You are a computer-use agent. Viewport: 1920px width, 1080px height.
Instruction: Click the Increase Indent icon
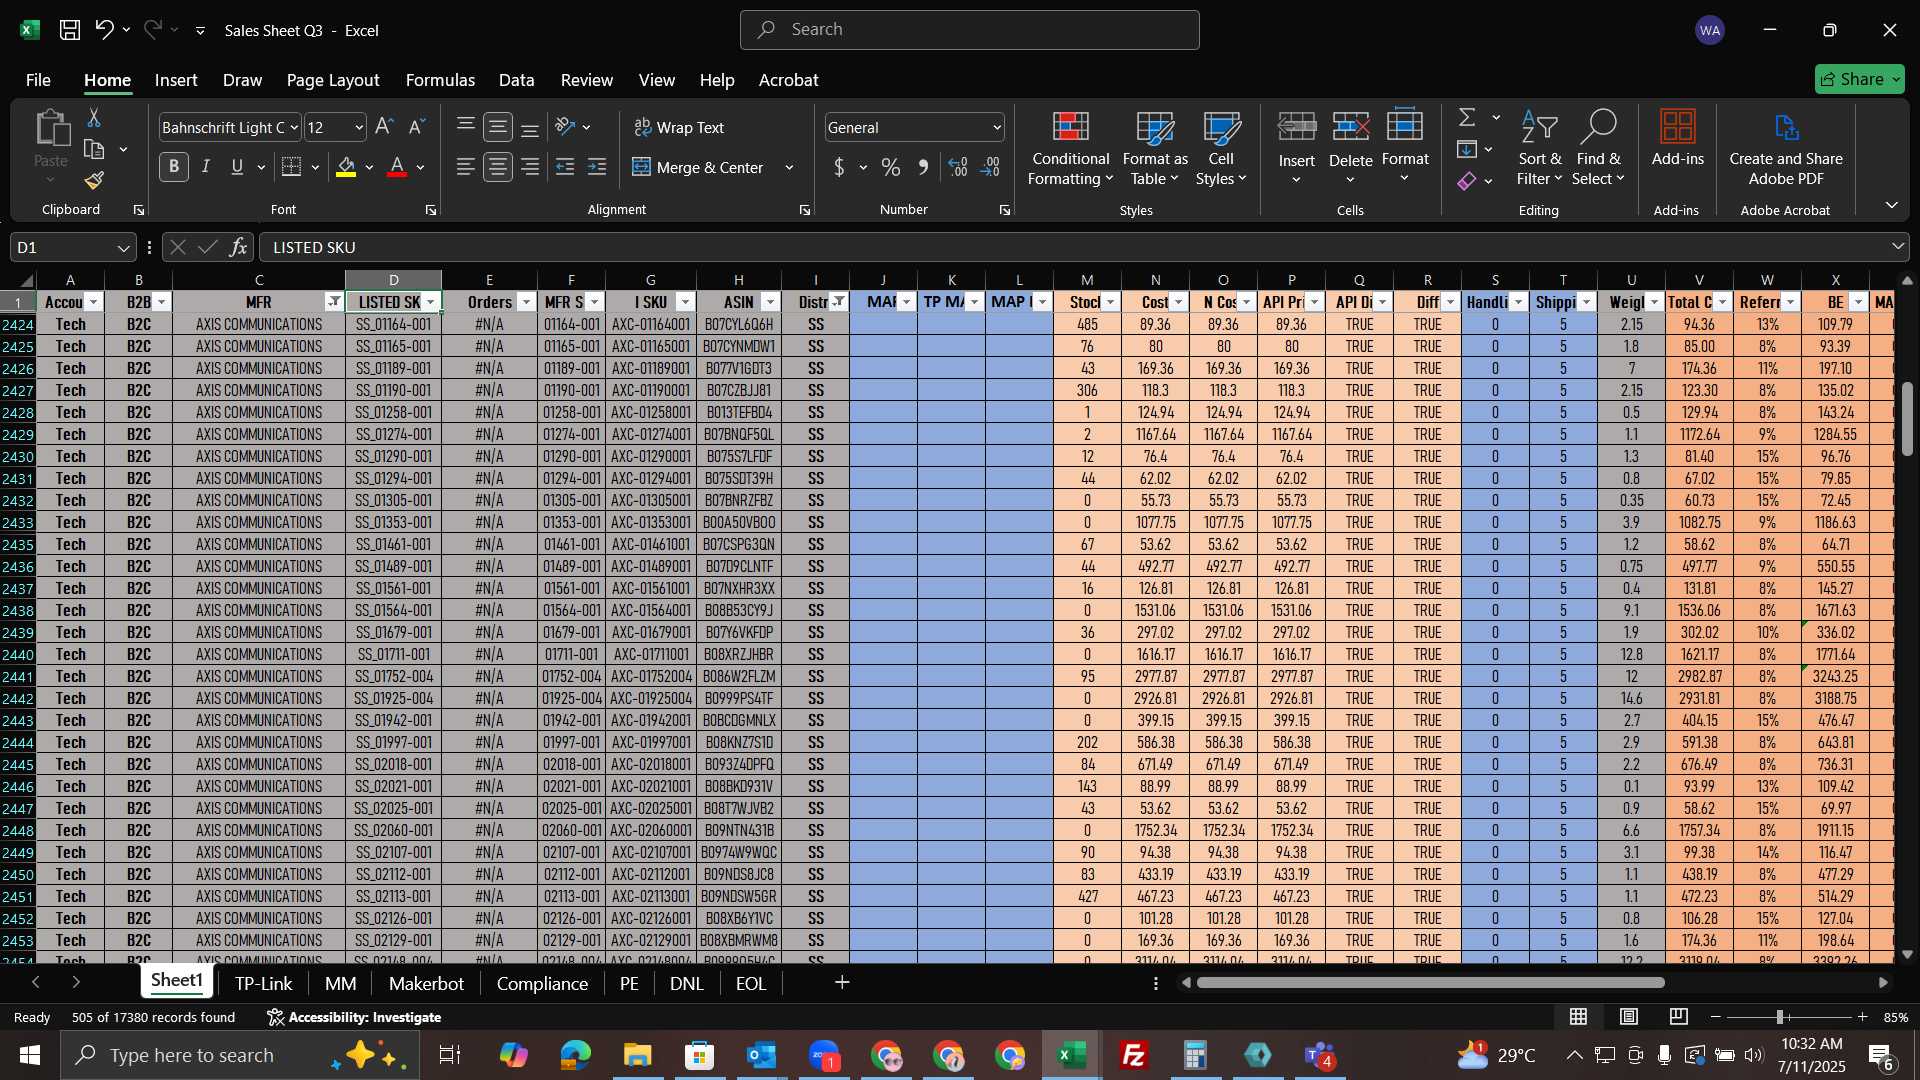coord(597,167)
